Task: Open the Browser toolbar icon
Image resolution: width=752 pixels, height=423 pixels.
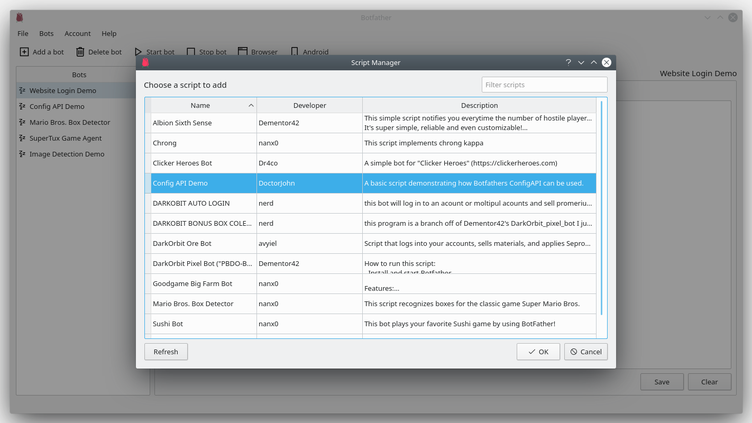Action: (x=242, y=52)
